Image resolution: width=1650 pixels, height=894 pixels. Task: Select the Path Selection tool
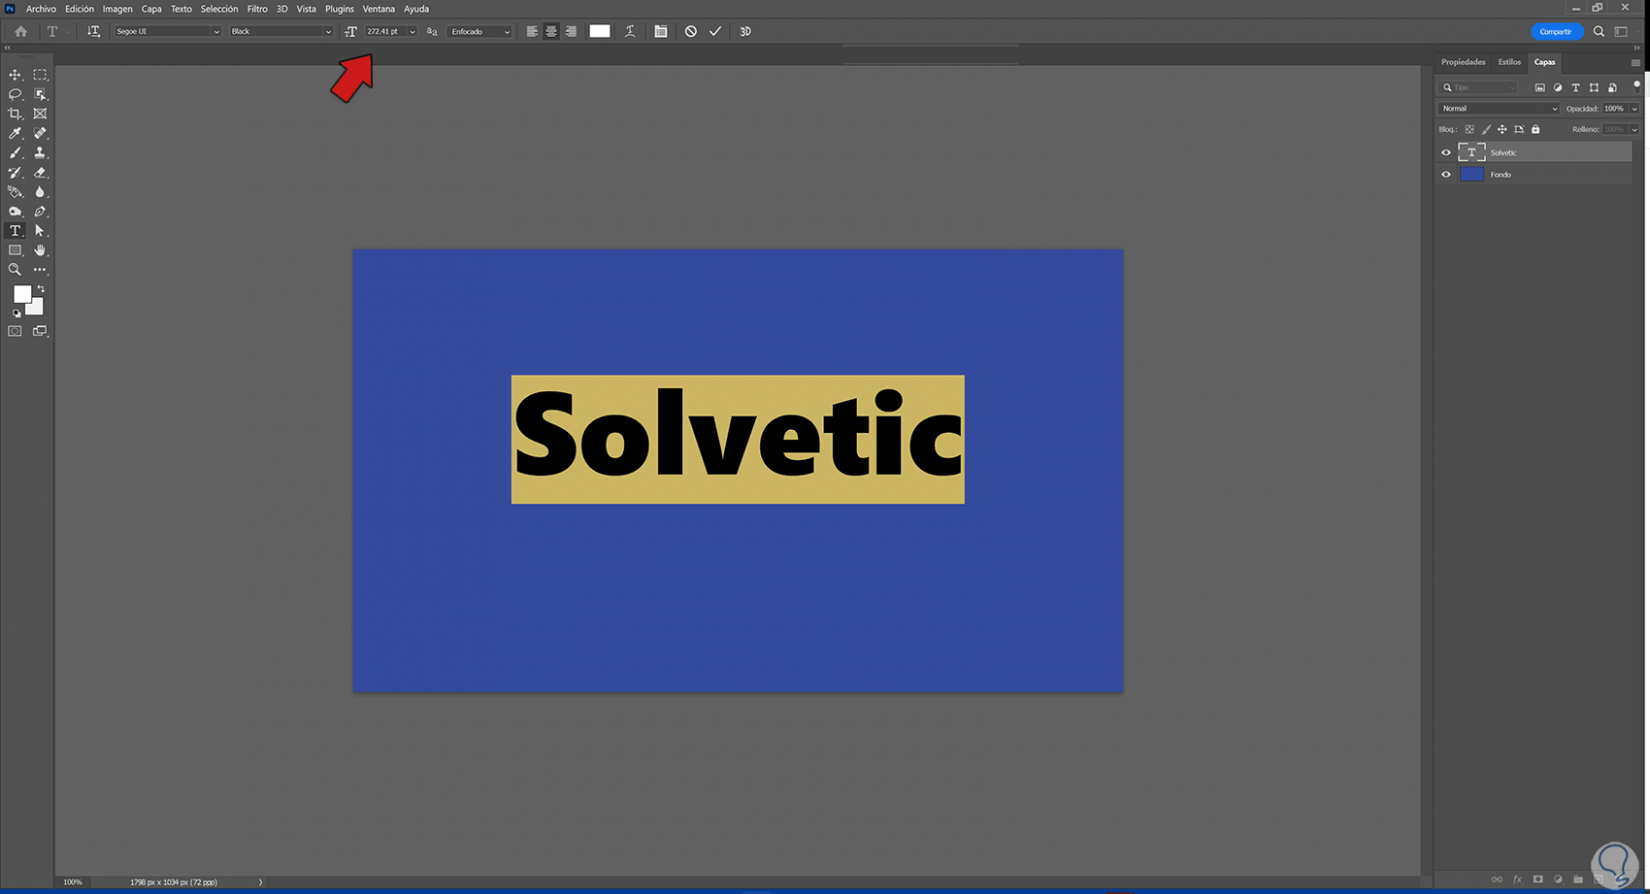point(40,231)
